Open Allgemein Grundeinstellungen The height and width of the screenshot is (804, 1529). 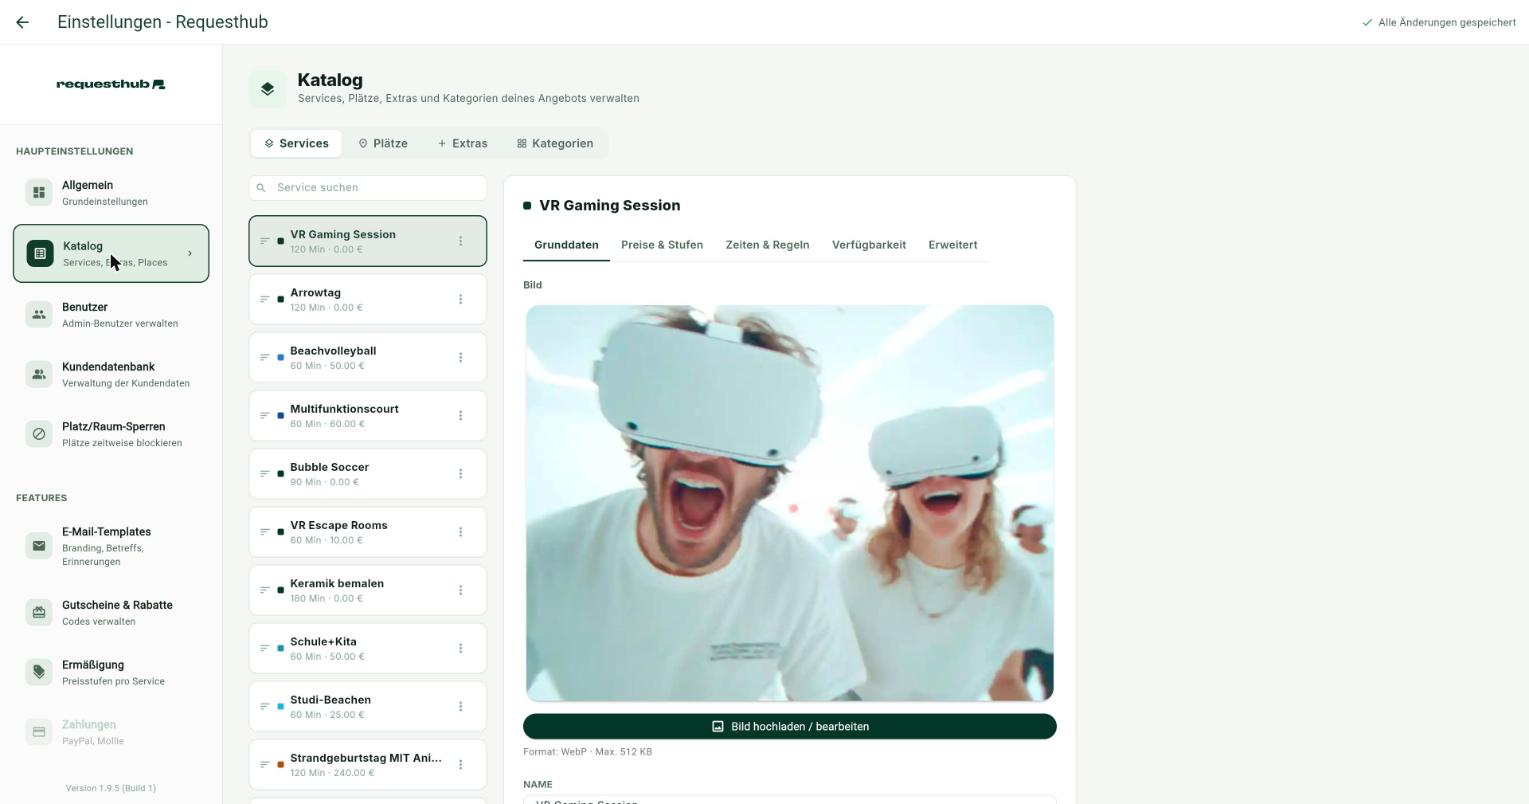click(x=111, y=192)
